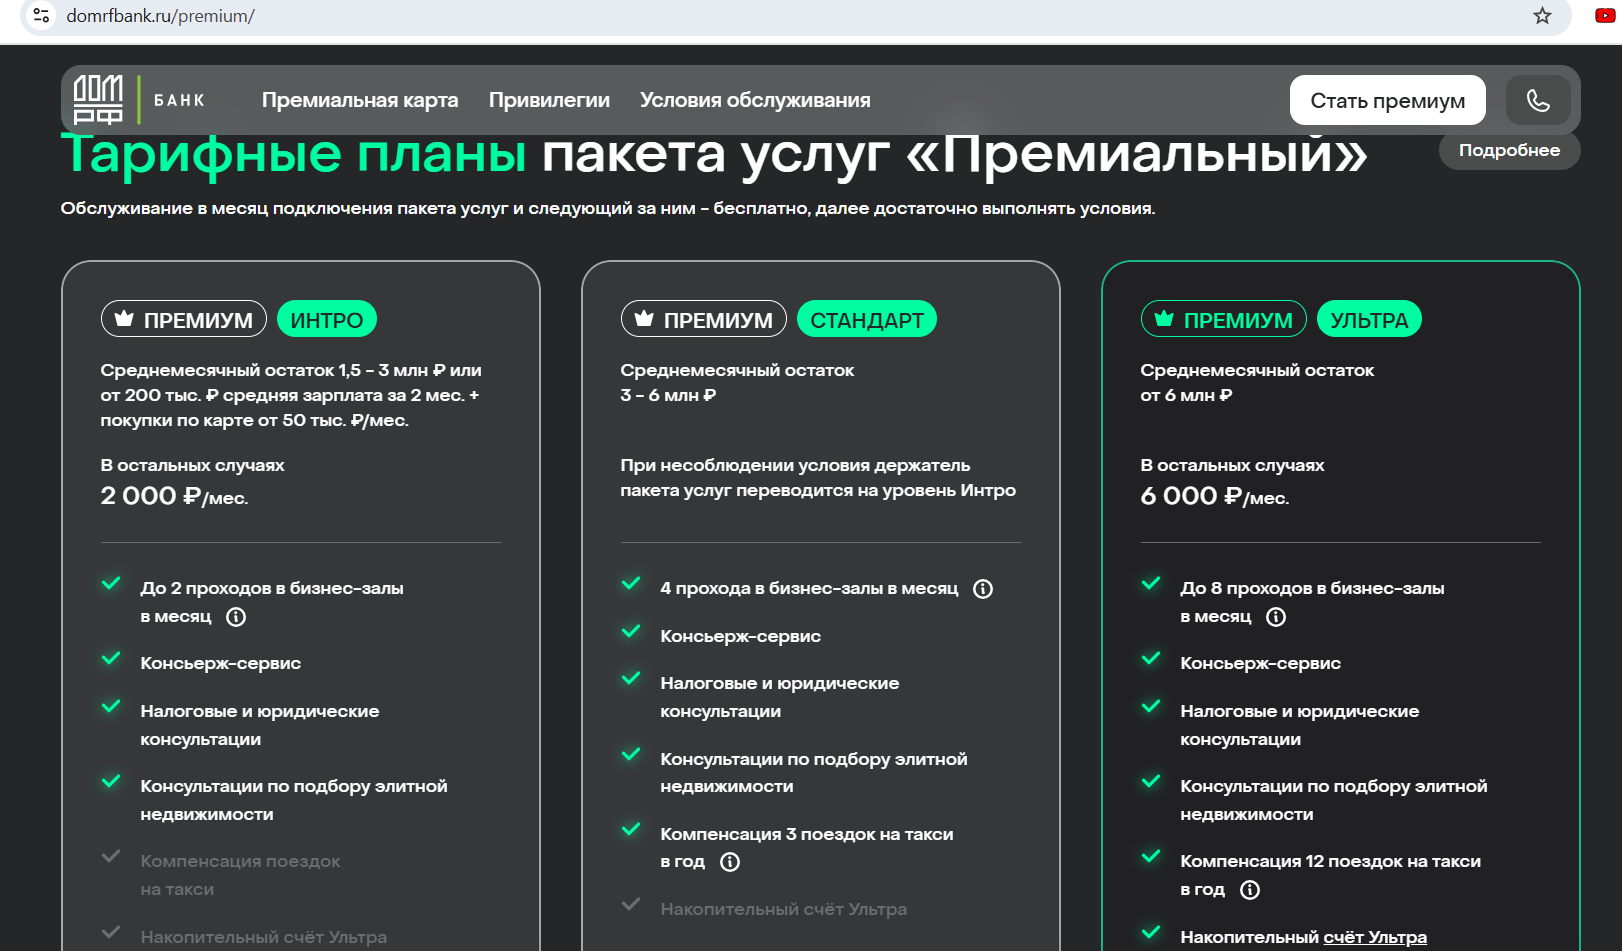Open Условия обслуживания menu item

tap(755, 100)
